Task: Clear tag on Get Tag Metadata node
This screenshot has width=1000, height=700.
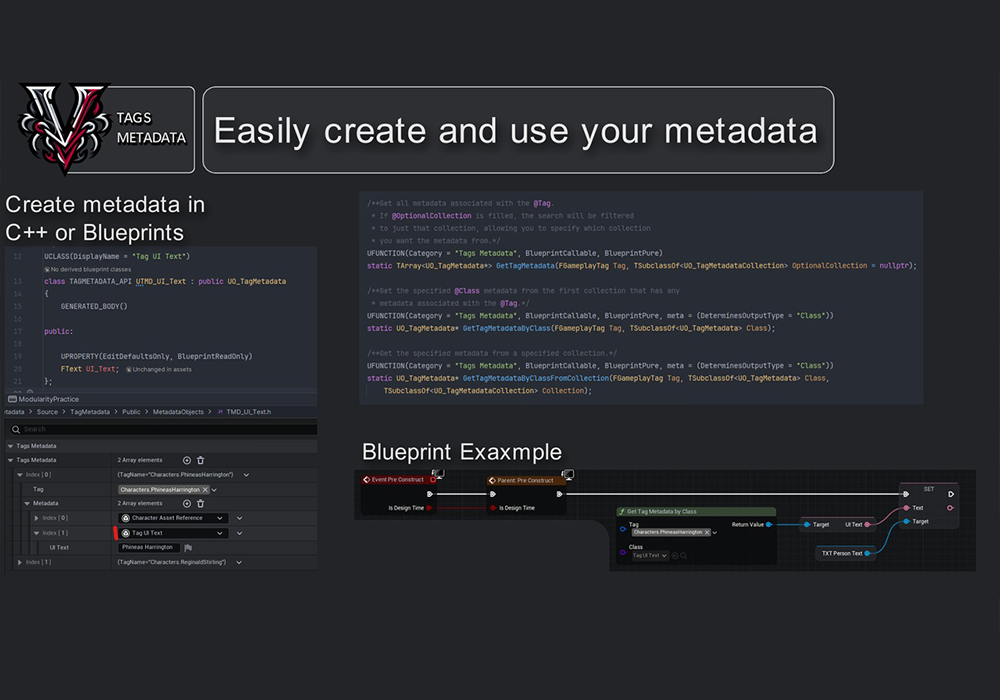Action: (706, 532)
